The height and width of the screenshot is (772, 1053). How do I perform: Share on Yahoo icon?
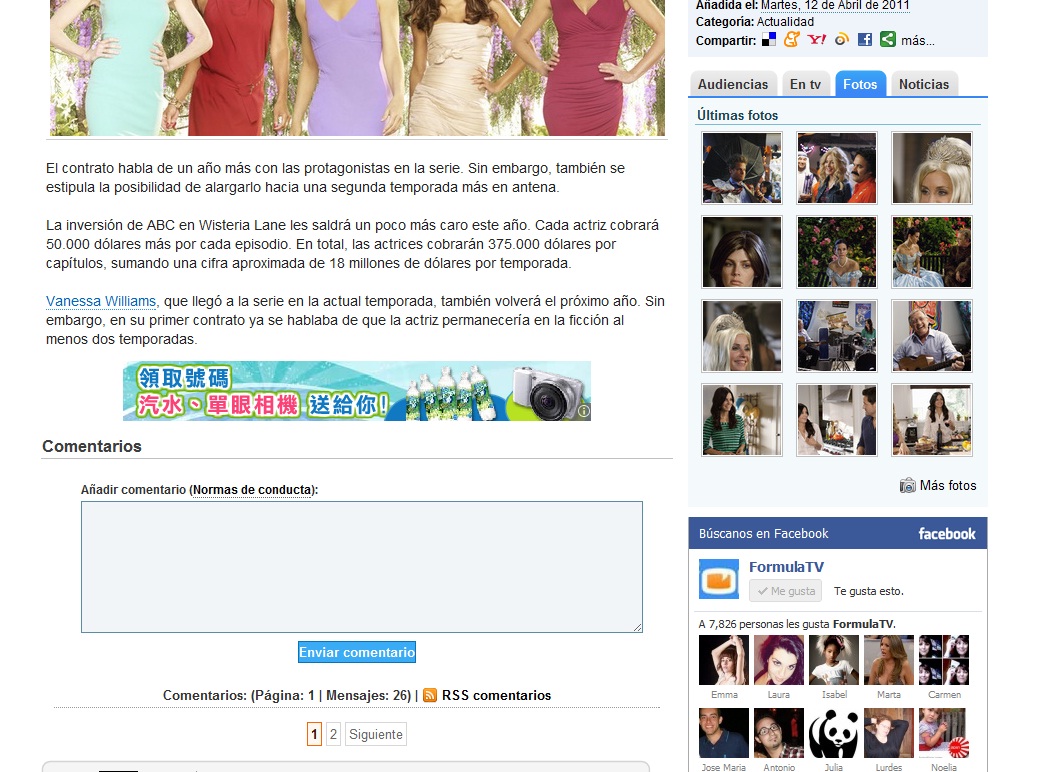click(817, 40)
